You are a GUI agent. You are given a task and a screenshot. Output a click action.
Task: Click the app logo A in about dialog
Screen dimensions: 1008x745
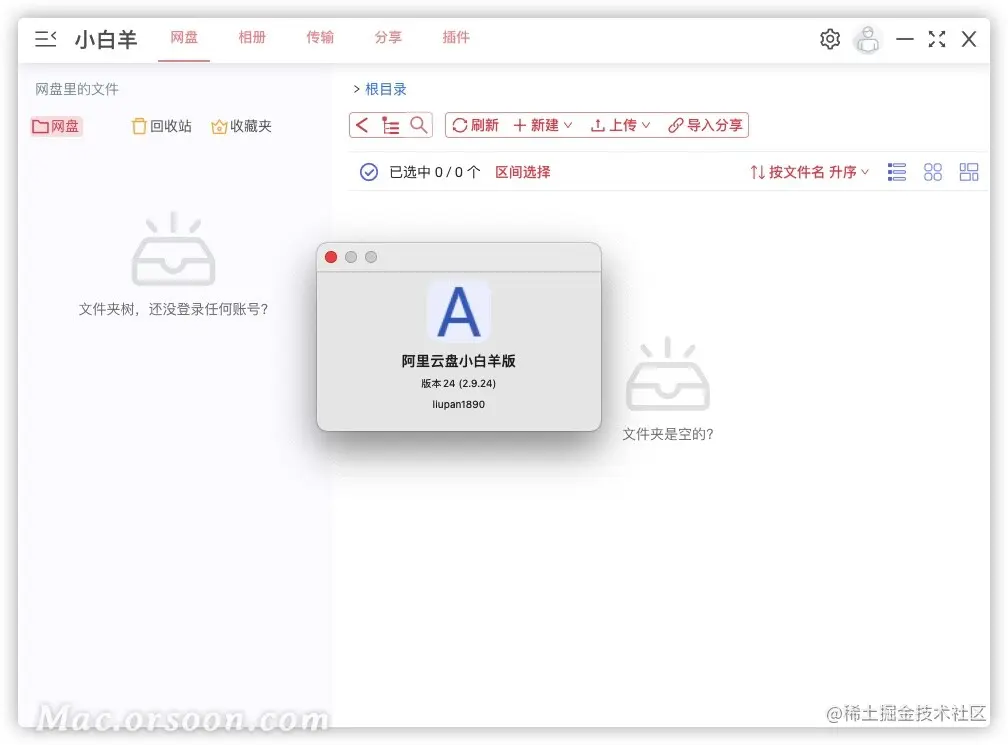458,311
